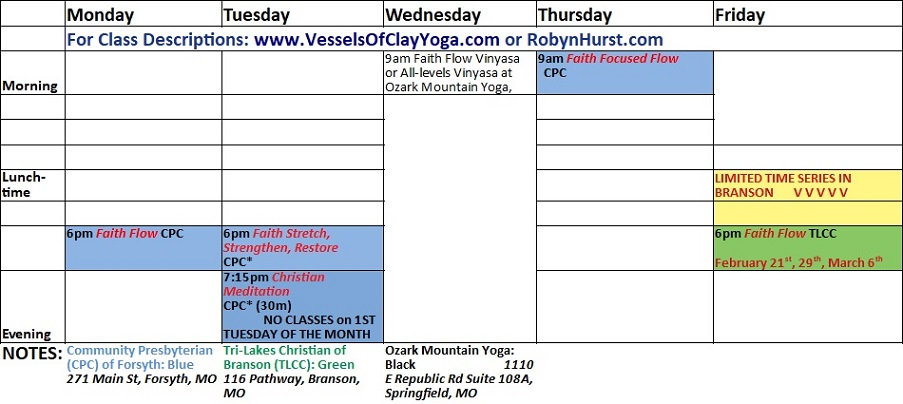
Task: Click the Limited Time Series in Branson banner
Action: pos(807,184)
